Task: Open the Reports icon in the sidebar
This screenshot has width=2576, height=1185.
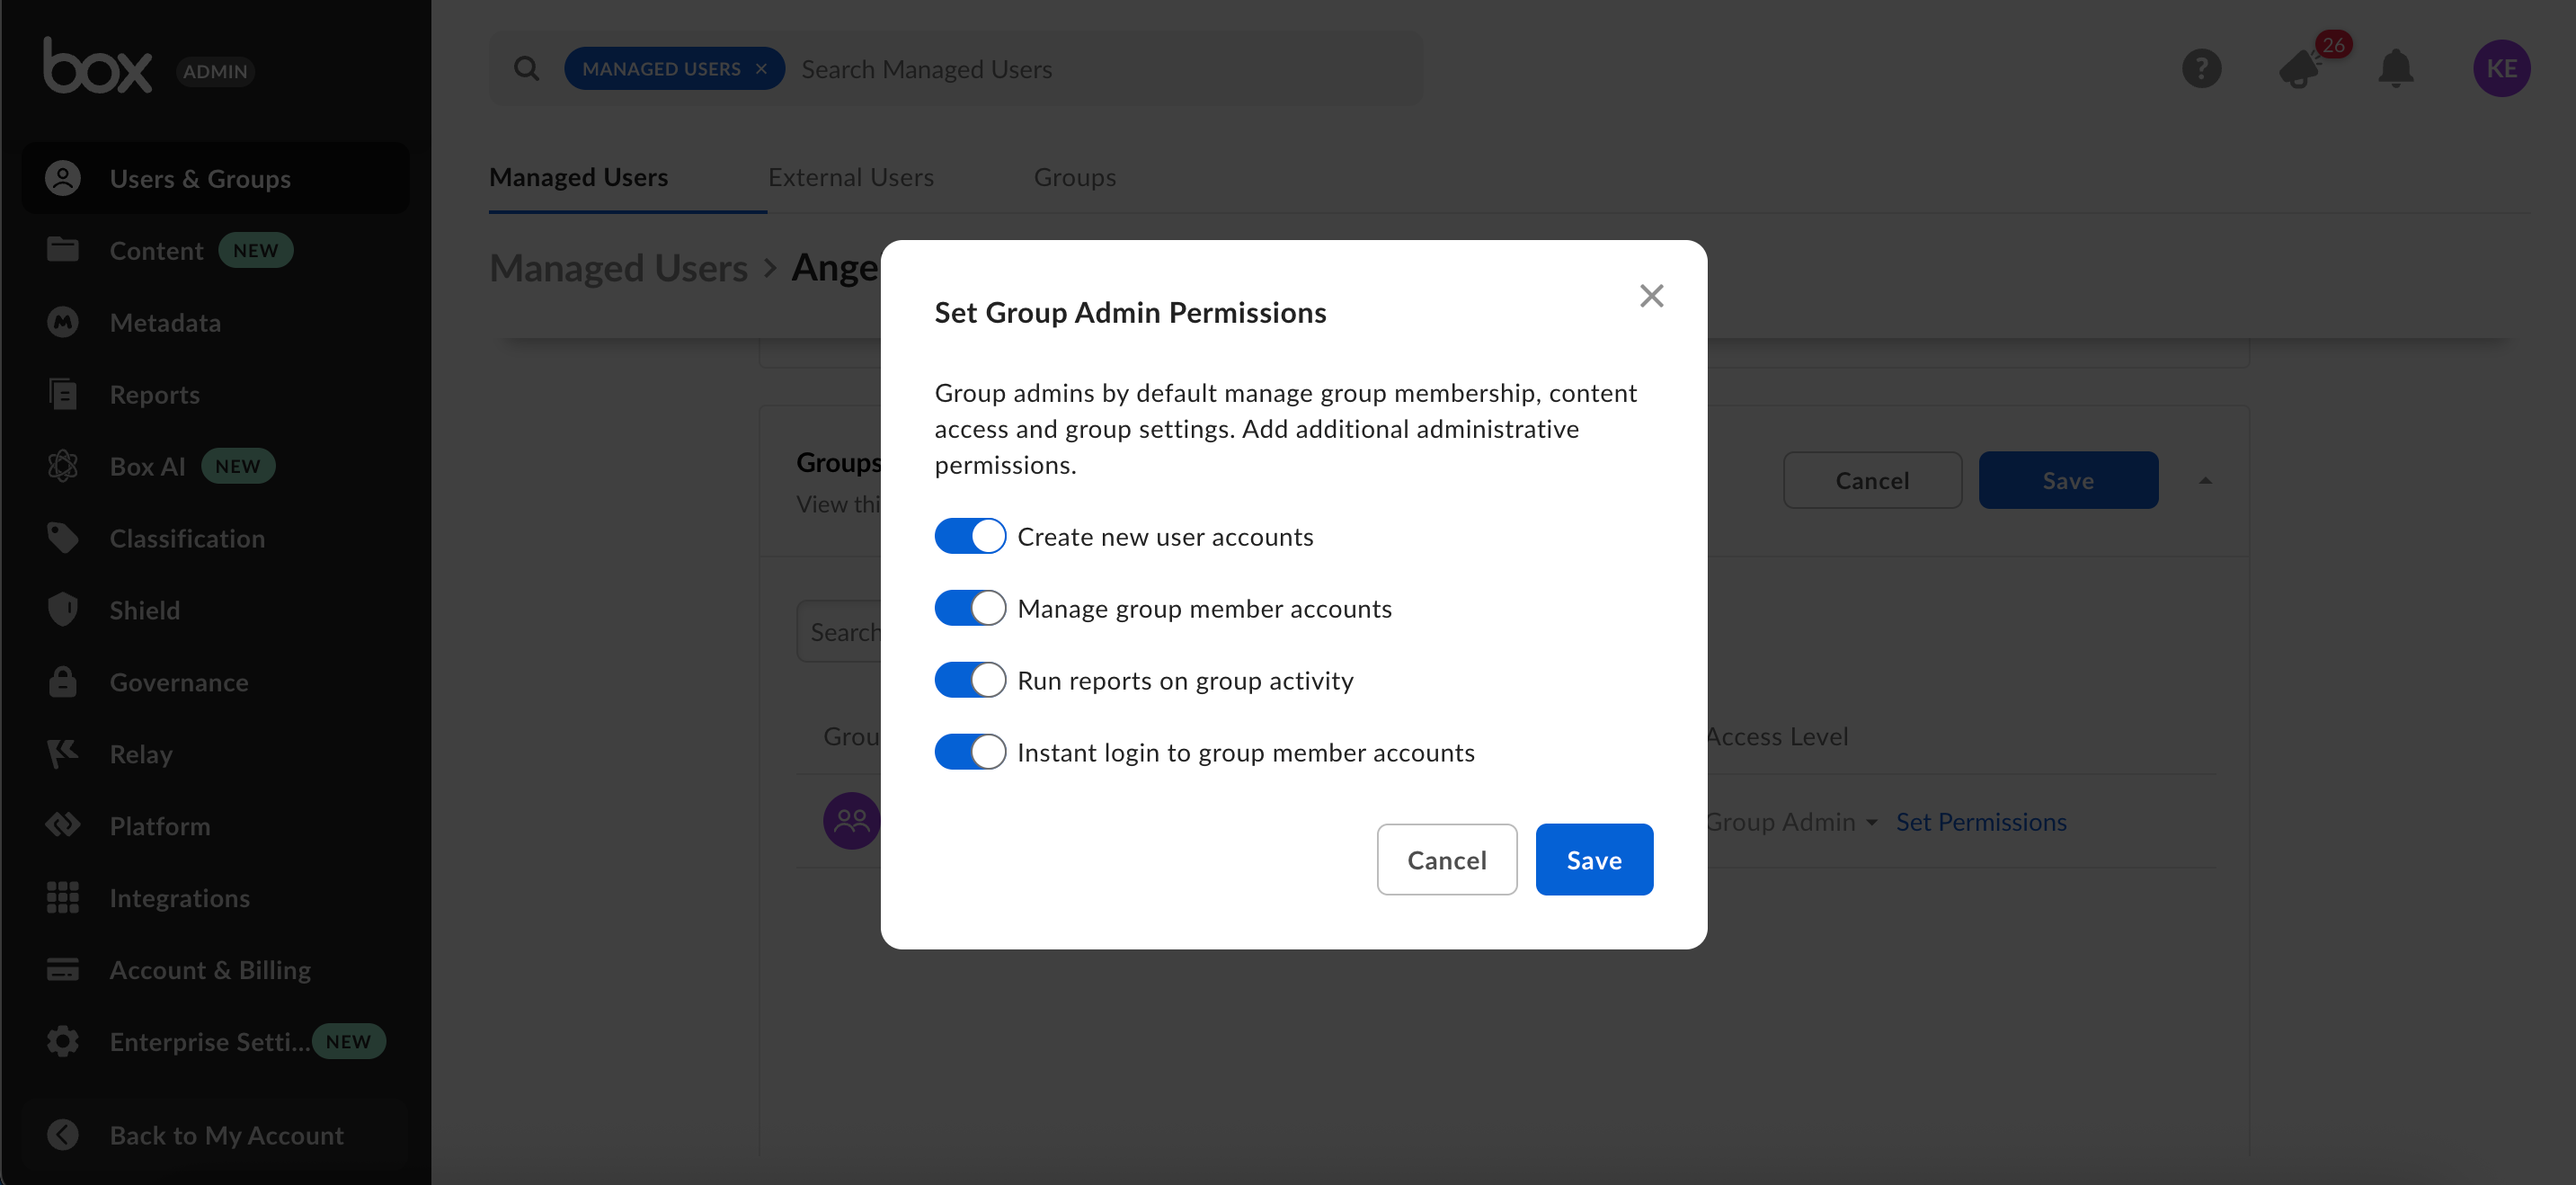Action: coord(63,394)
